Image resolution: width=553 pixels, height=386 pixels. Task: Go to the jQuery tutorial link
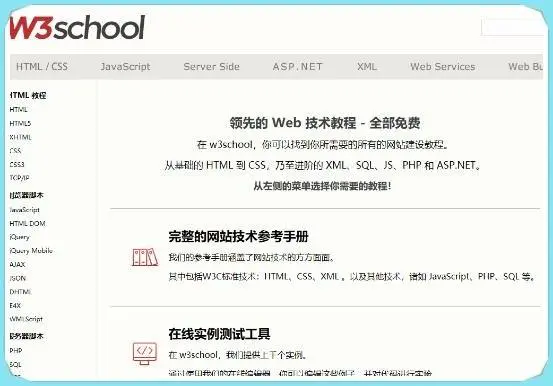(19, 237)
